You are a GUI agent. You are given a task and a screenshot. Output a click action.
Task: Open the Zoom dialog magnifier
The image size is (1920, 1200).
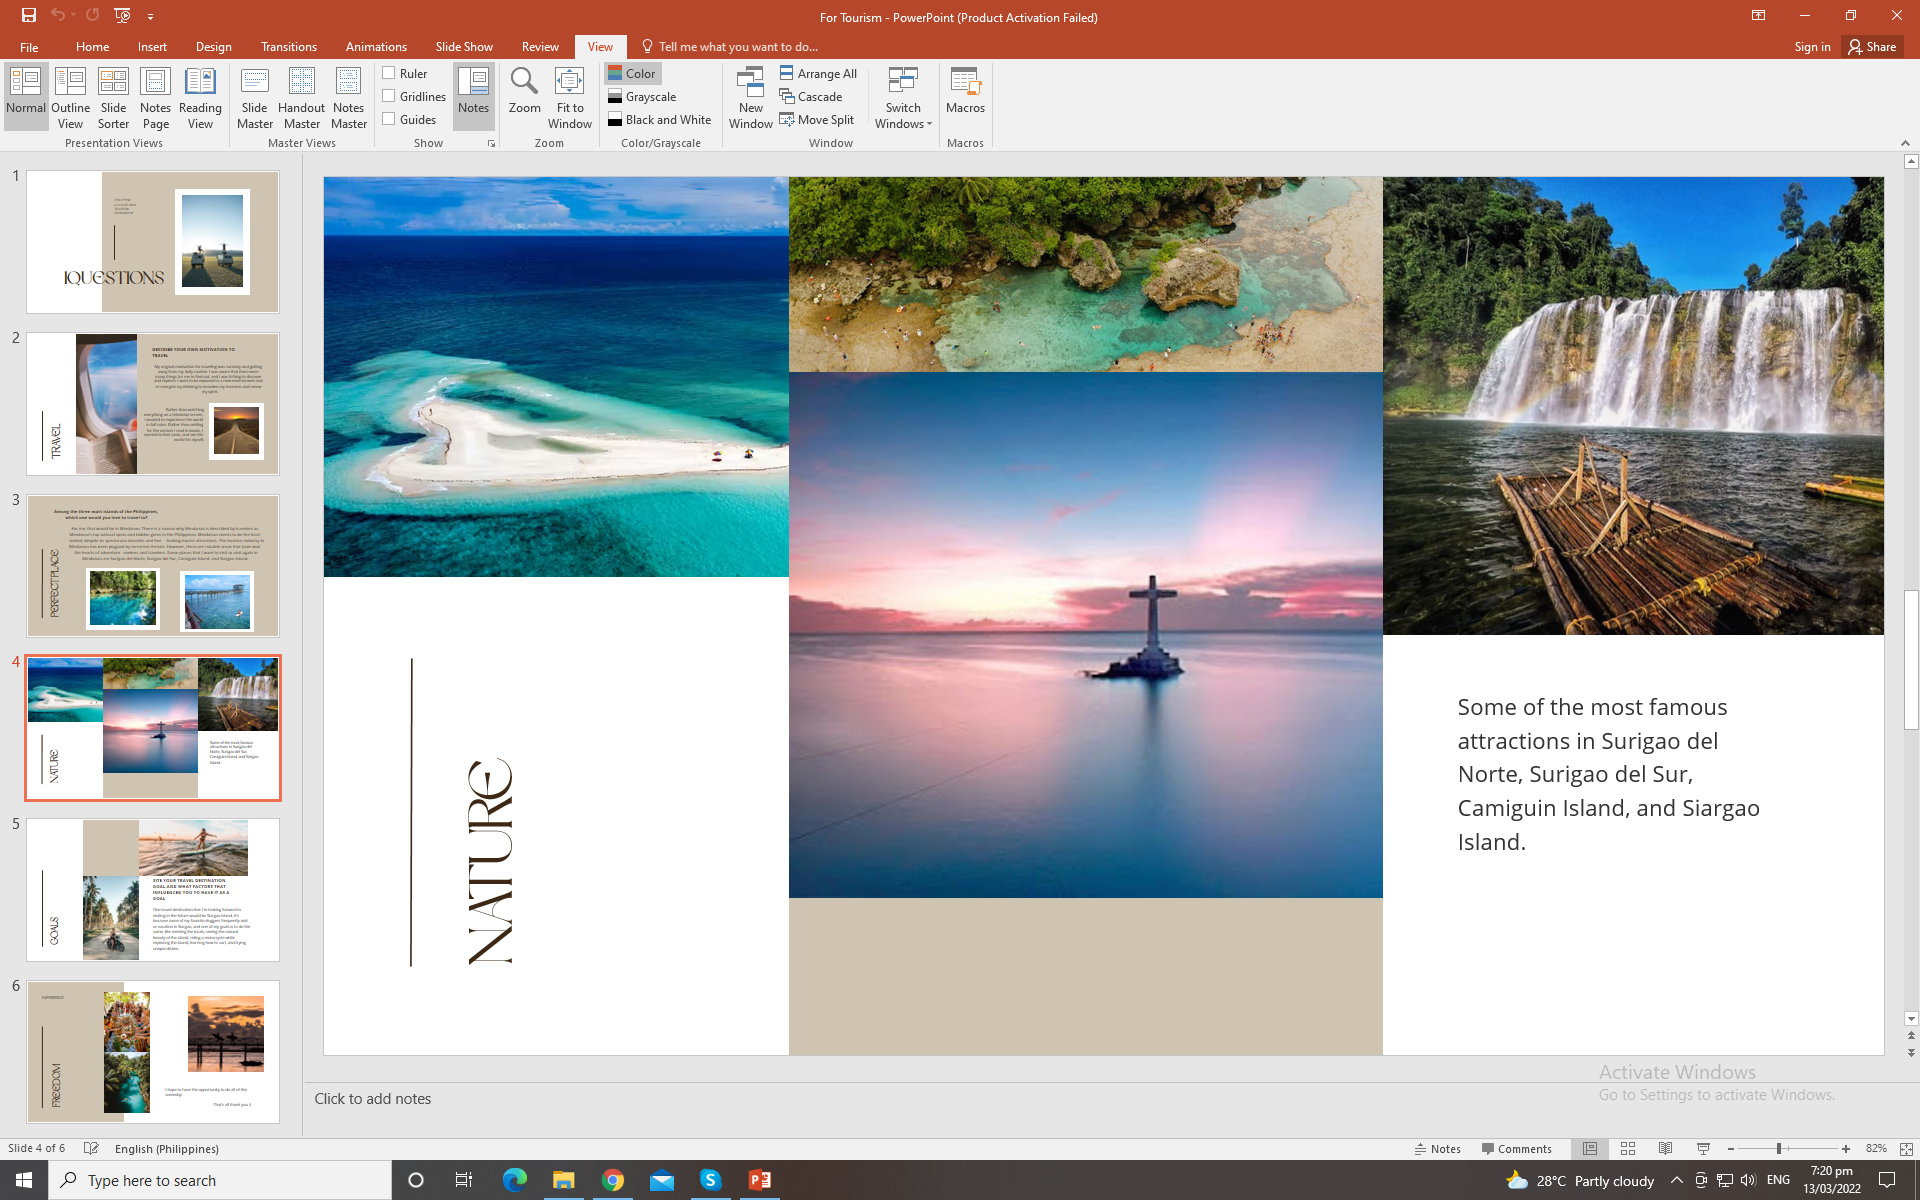tap(524, 90)
